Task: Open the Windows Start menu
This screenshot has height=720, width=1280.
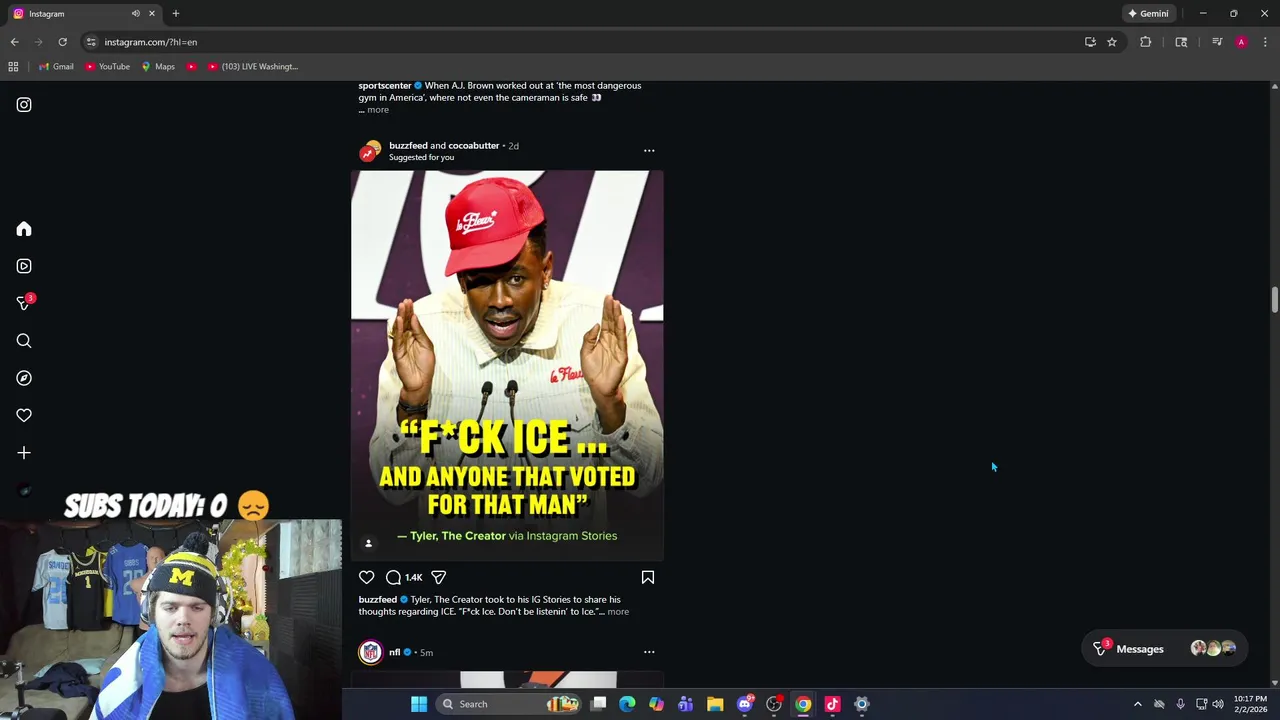Action: (419, 704)
